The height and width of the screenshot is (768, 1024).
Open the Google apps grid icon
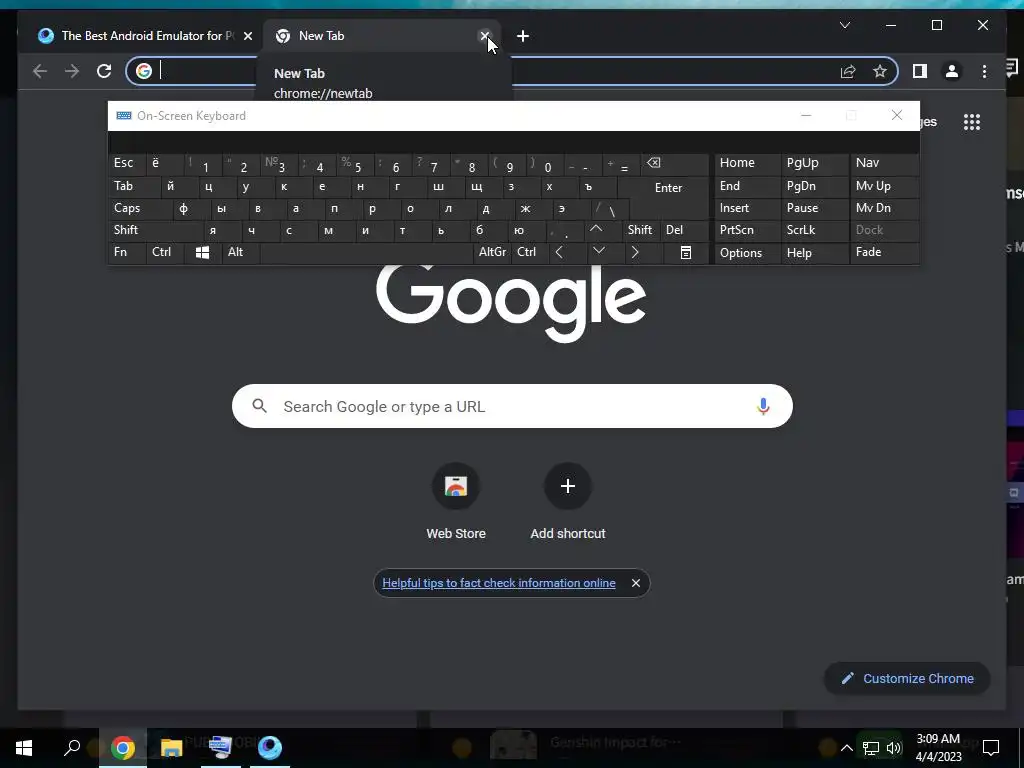click(x=972, y=122)
